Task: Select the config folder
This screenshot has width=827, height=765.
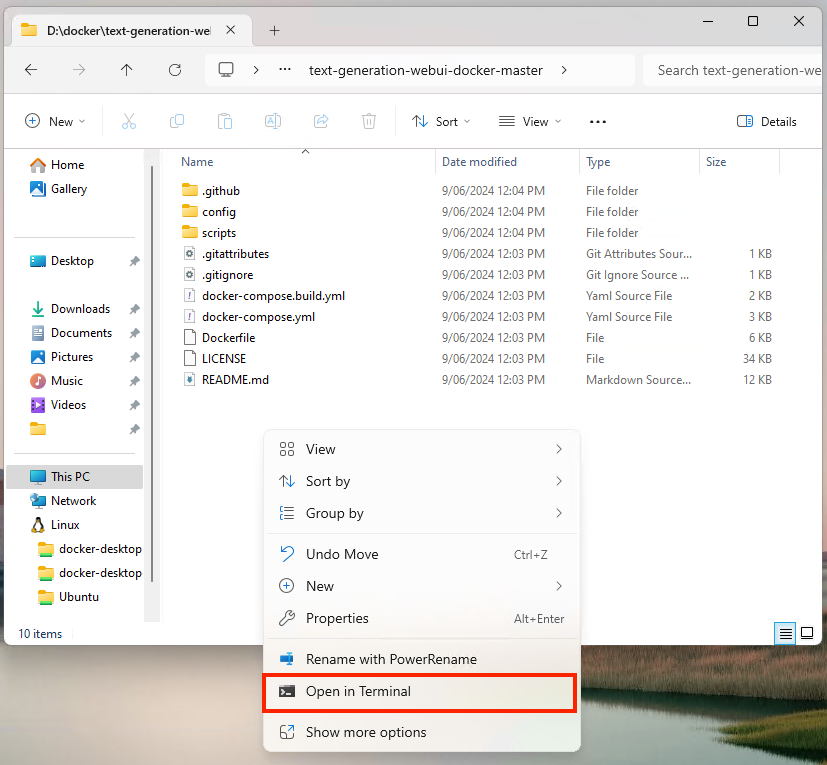Action: (218, 212)
